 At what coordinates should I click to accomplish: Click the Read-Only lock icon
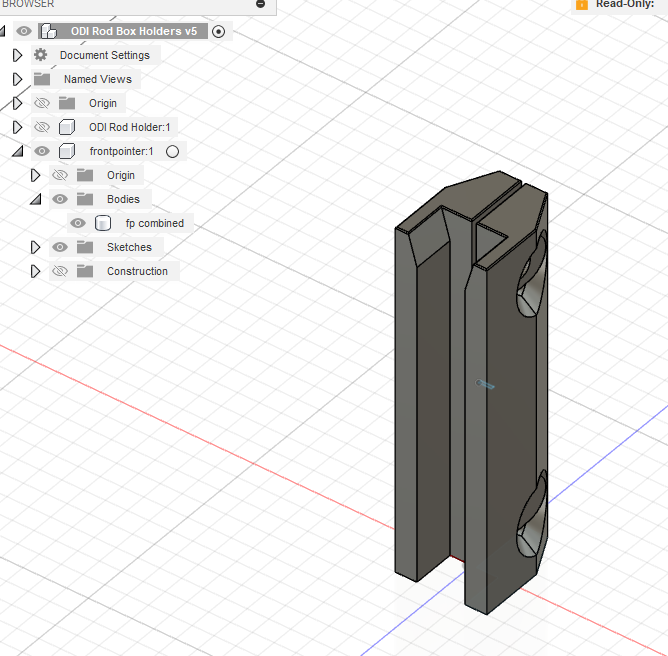click(x=582, y=4)
